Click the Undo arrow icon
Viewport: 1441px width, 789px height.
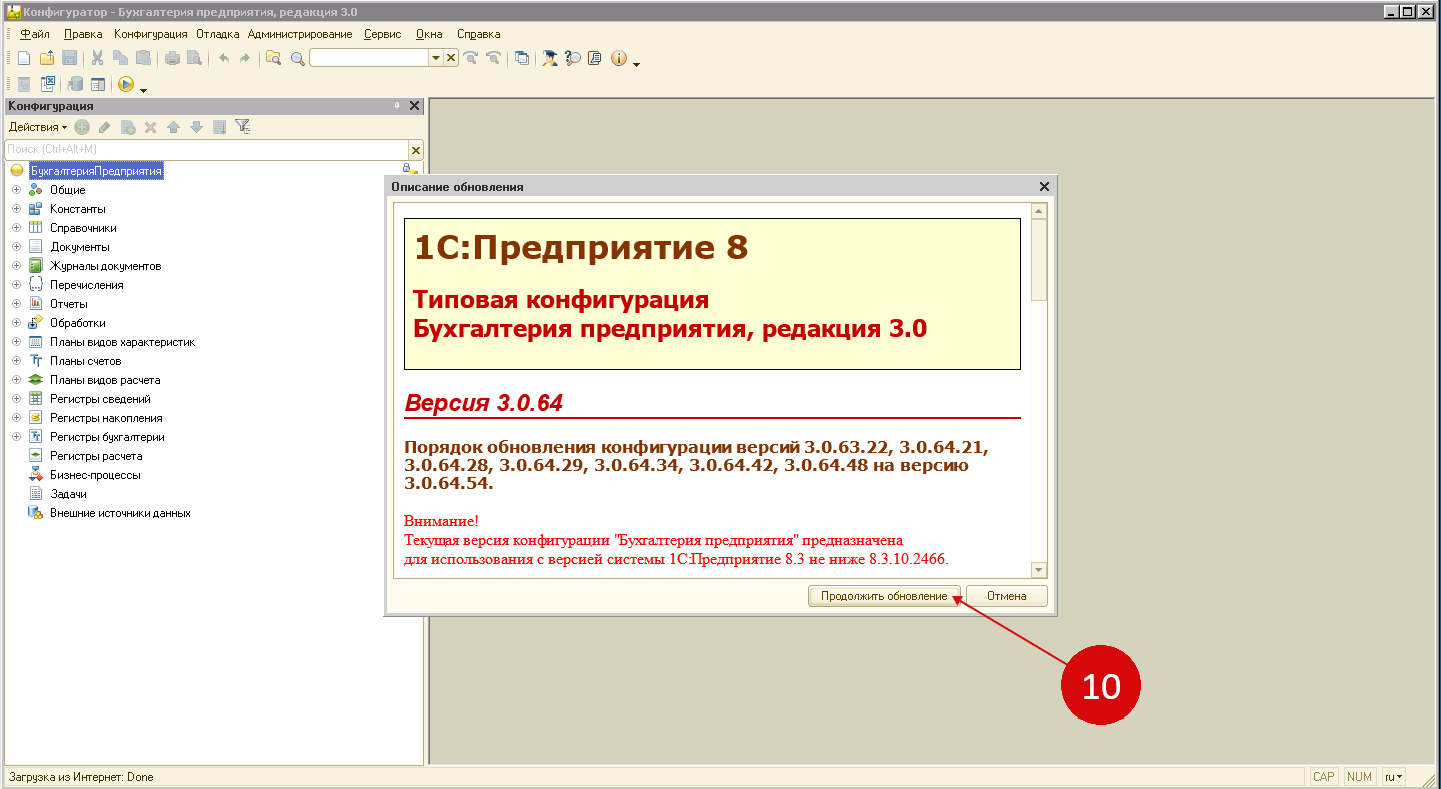coord(224,58)
